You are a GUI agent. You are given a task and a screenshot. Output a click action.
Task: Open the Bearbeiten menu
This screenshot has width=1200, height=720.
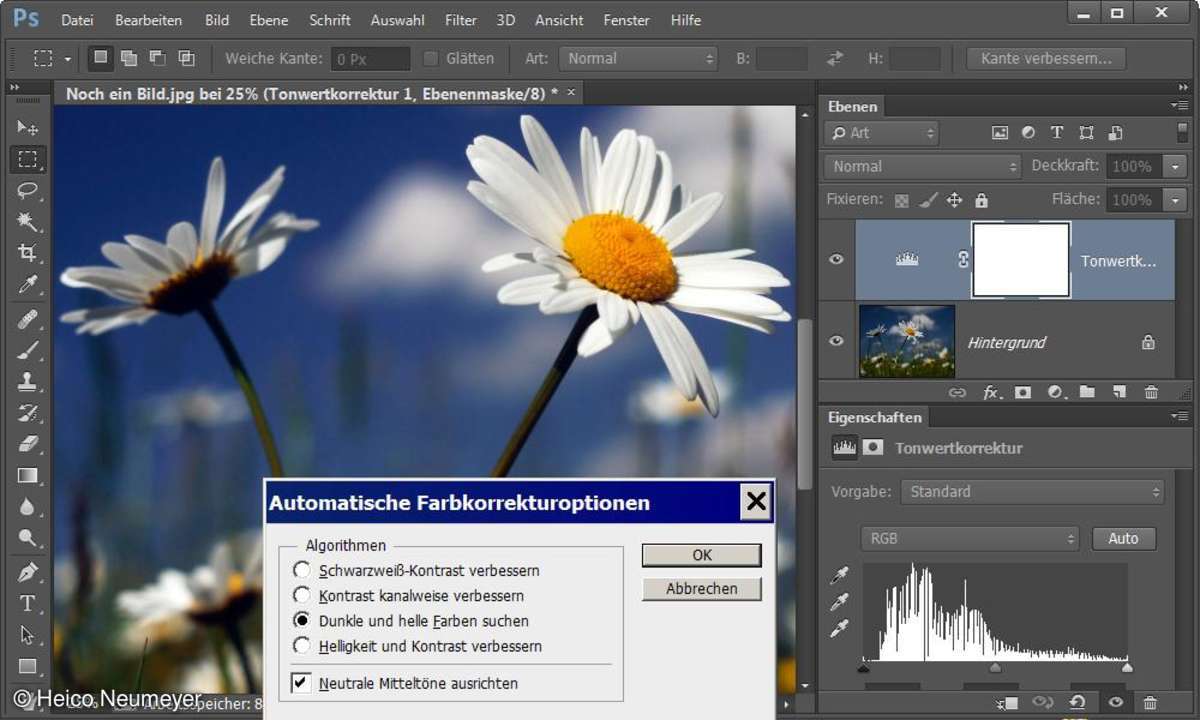click(148, 20)
